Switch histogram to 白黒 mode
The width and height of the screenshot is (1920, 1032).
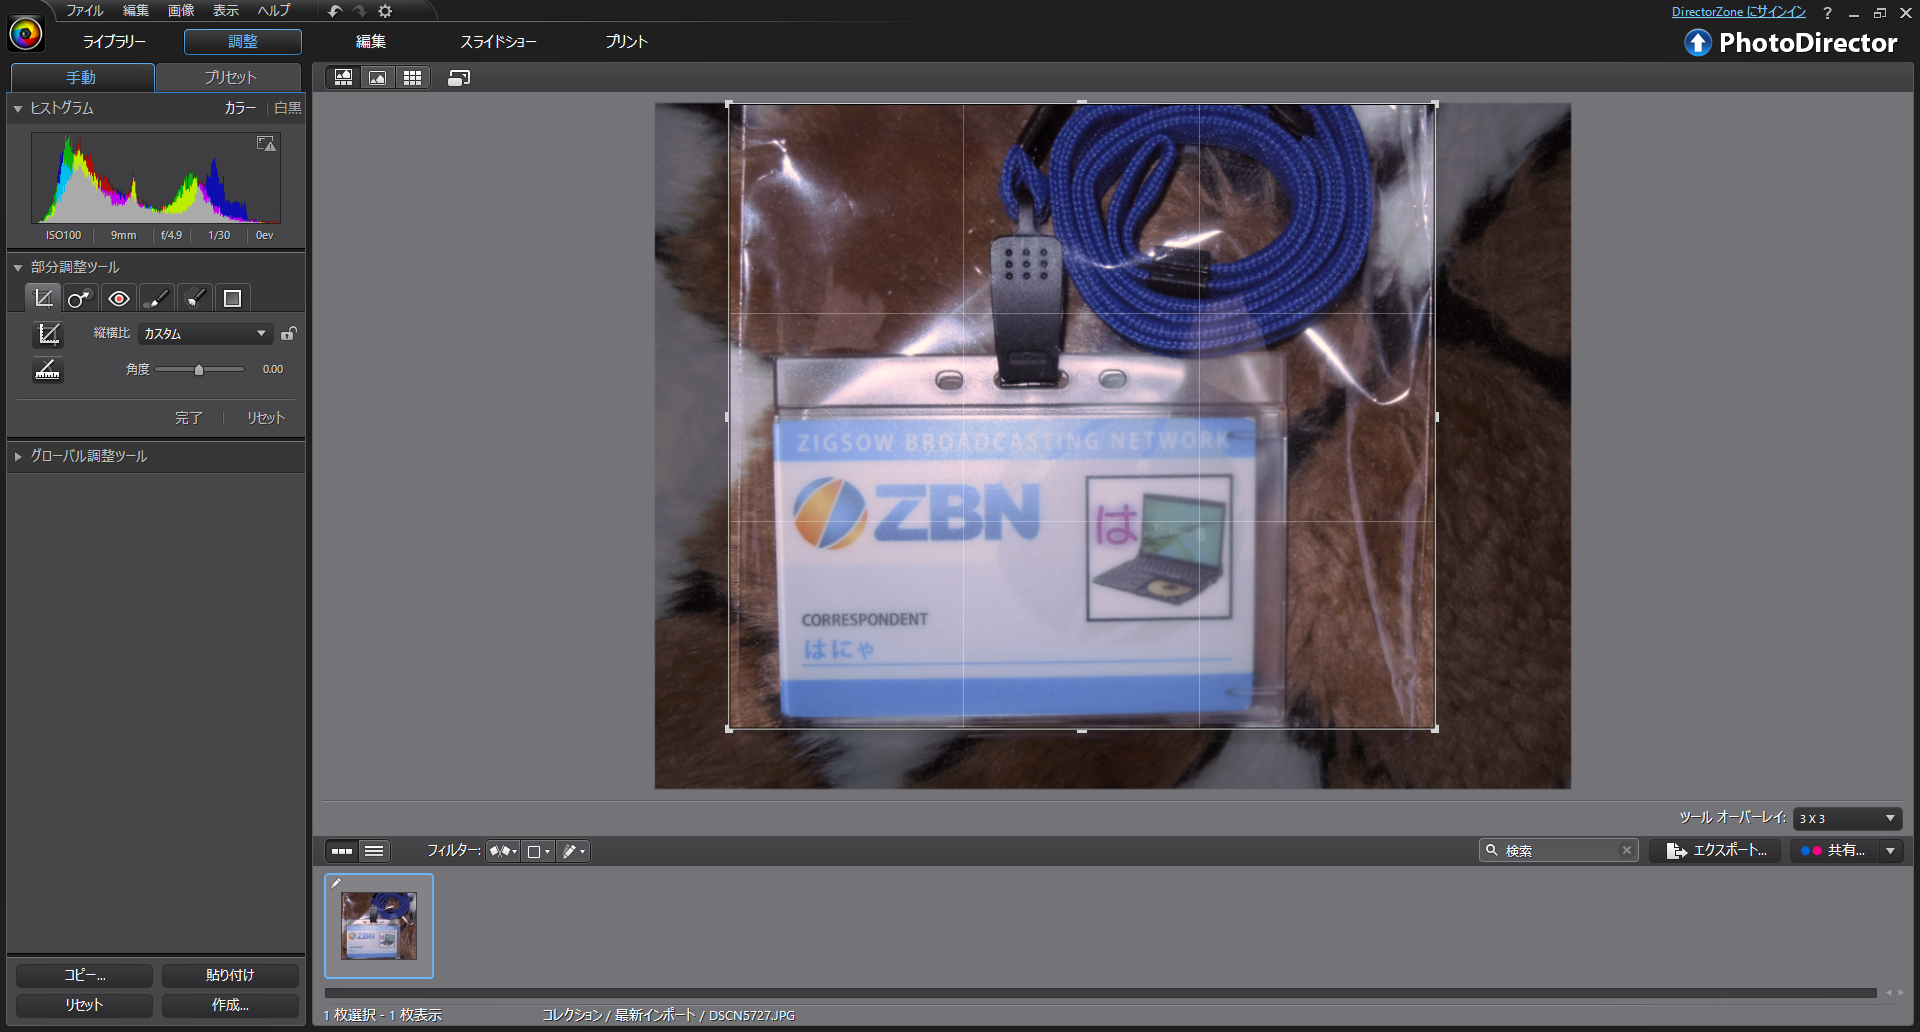pos(288,108)
